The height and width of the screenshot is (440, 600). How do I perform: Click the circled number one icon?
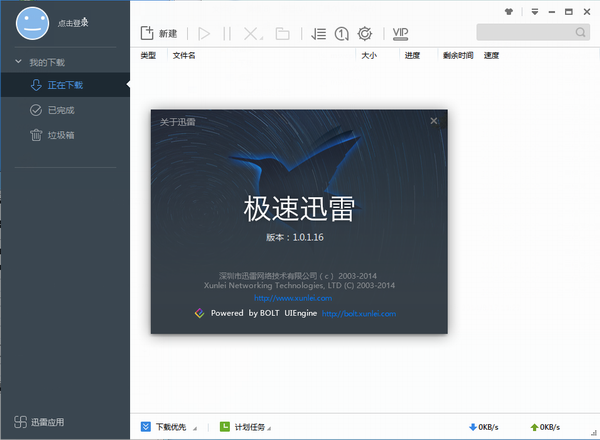(342, 34)
